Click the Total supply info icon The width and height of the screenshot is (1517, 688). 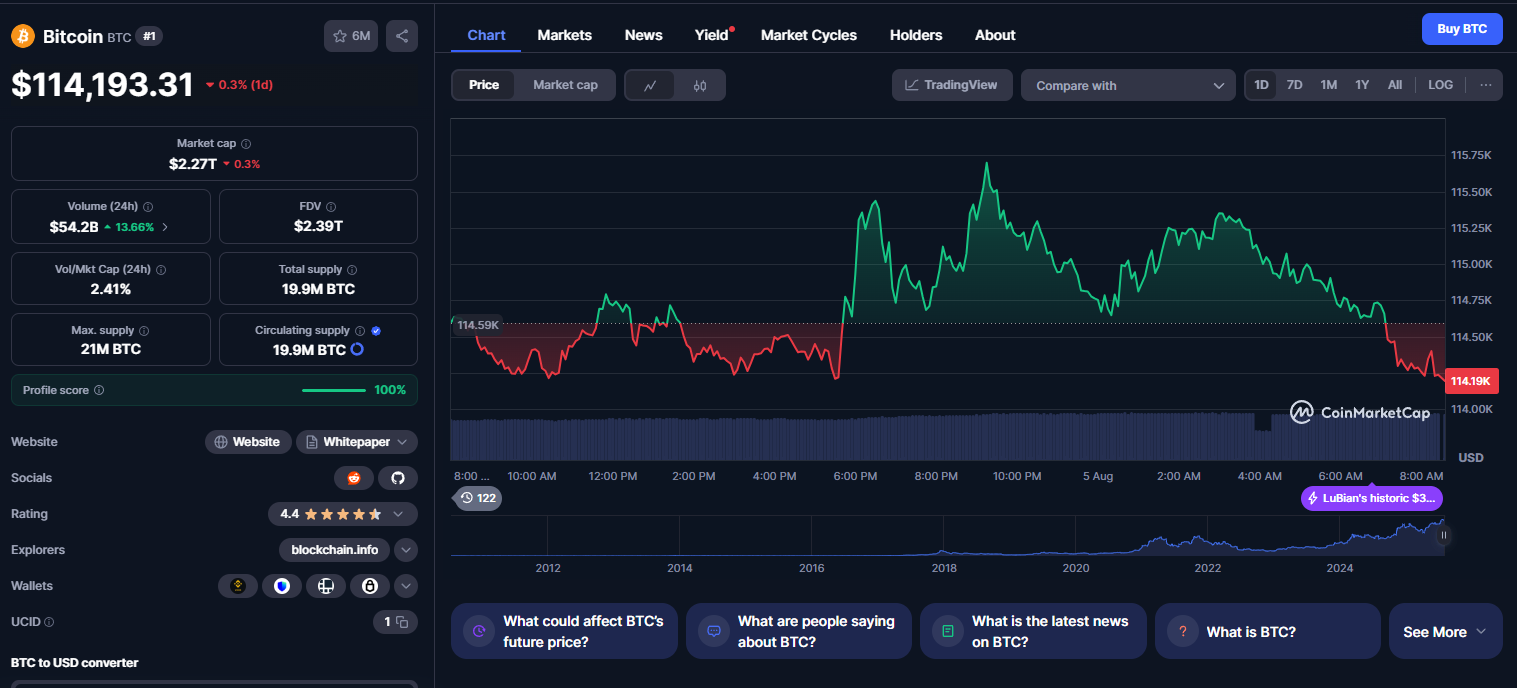352,270
